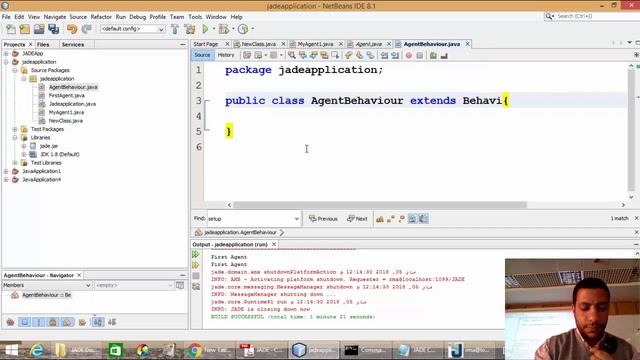Close the NewClass.java tab
The image size is (640, 360).
(283, 44)
